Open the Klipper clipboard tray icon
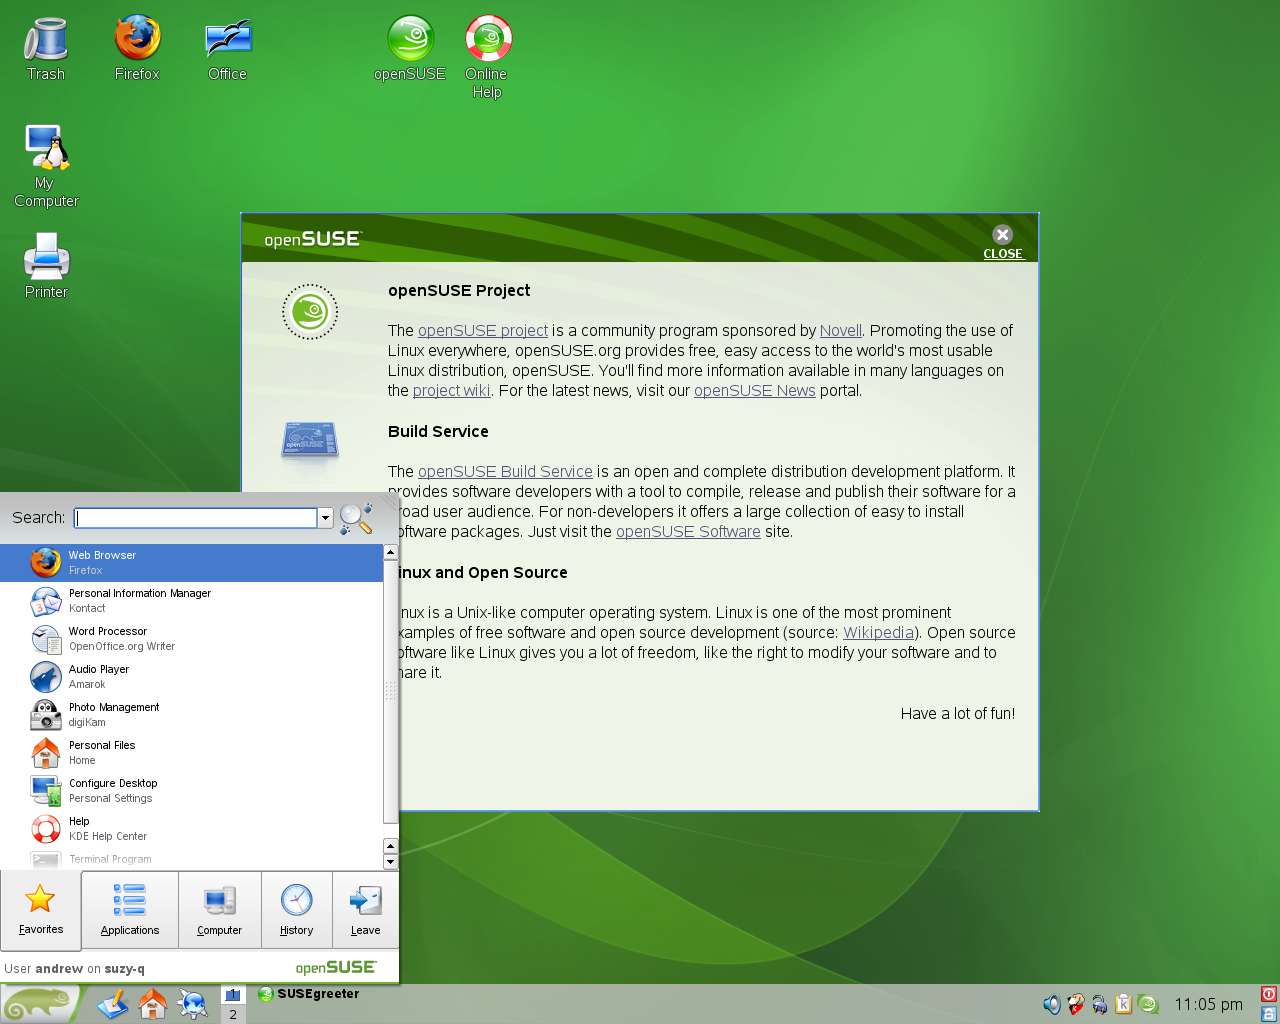Viewport: 1280px width, 1024px height. [x=1123, y=1004]
